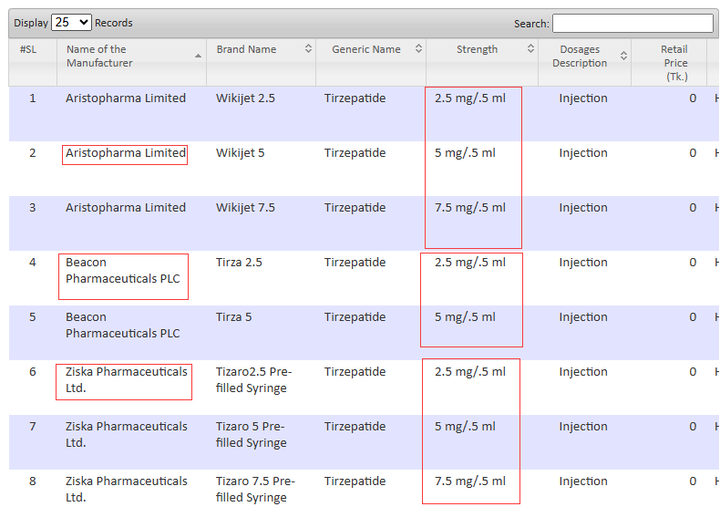Click serial number 4 cell
This screenshot has height=507, width=720.
(x=33, y=262)
